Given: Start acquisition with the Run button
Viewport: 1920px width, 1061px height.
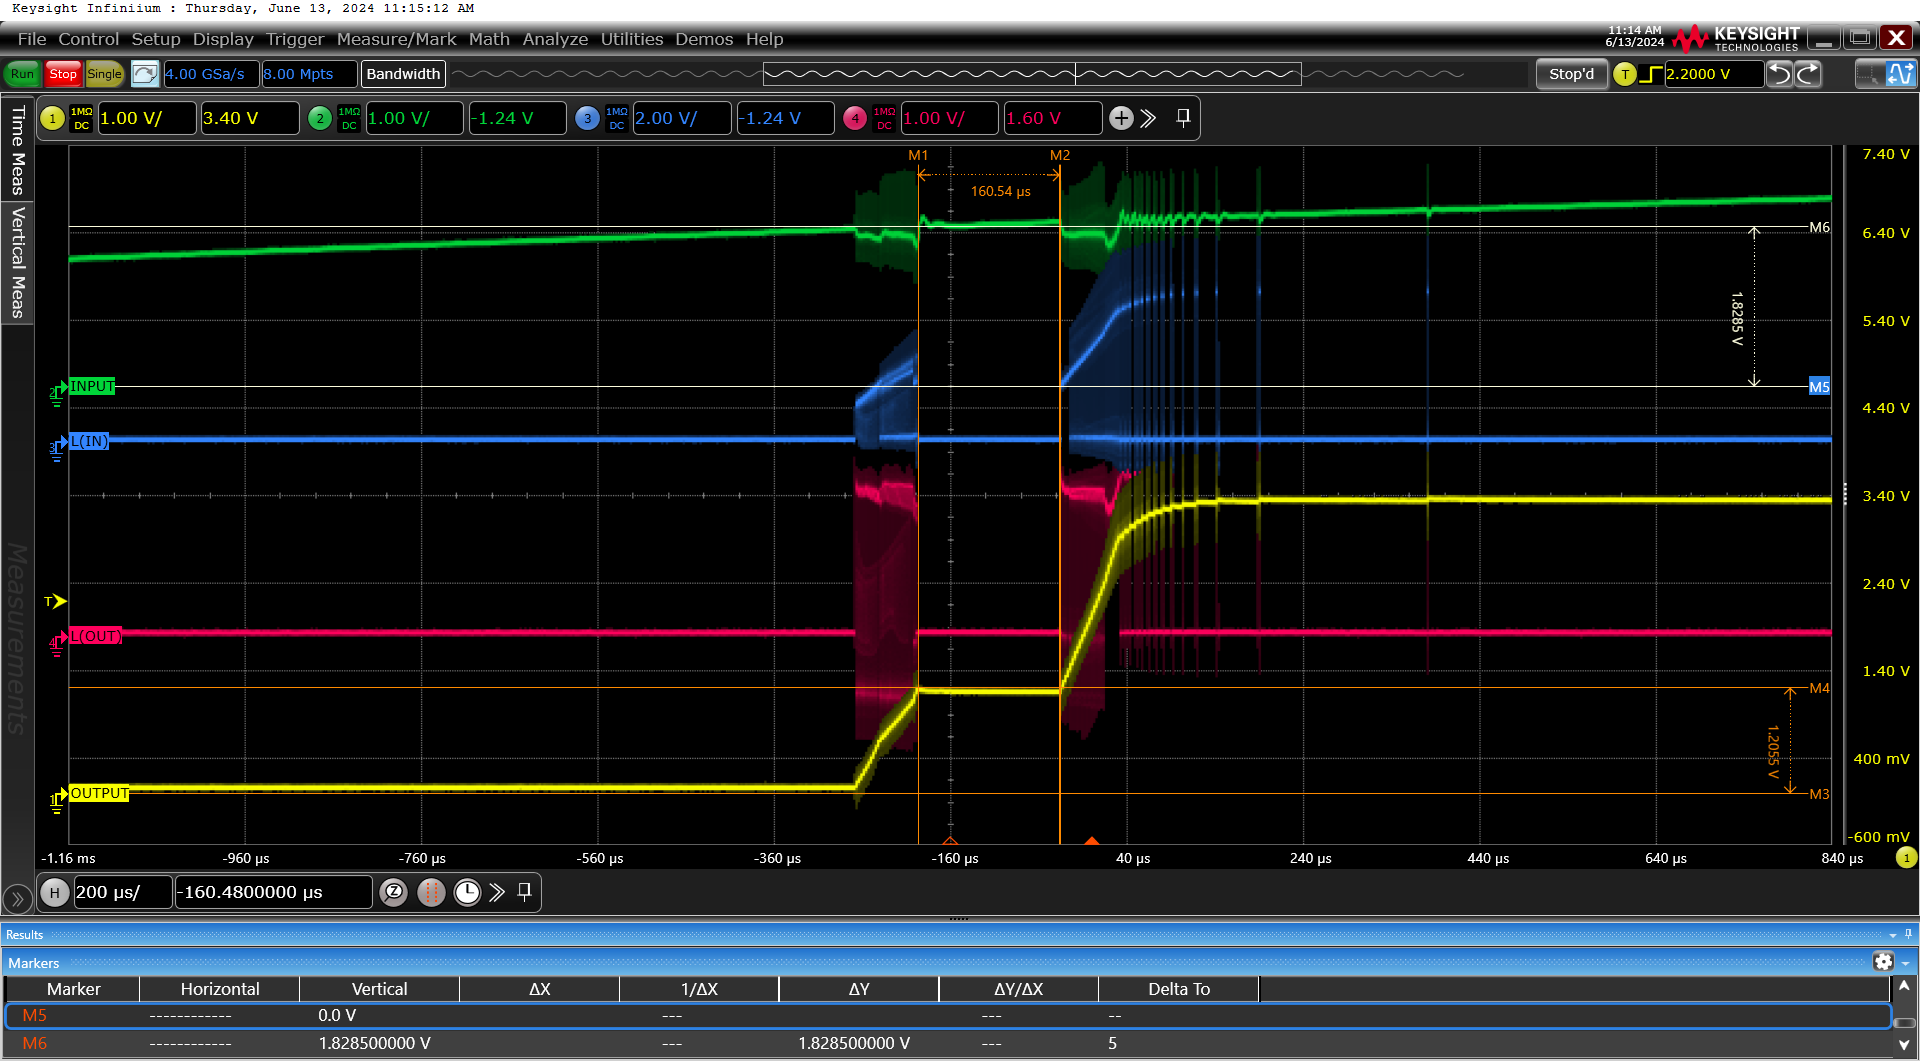Looking at the screenshot, I should [x=22, y=74].
